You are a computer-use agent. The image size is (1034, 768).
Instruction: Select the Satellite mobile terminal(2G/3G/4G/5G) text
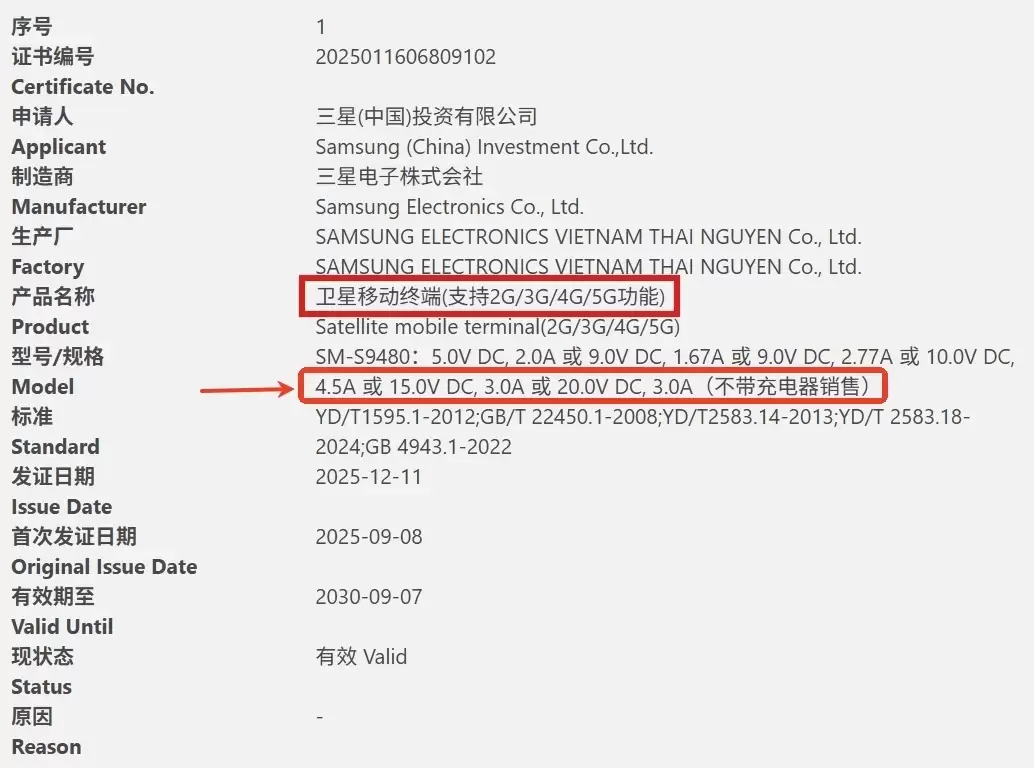497,327
